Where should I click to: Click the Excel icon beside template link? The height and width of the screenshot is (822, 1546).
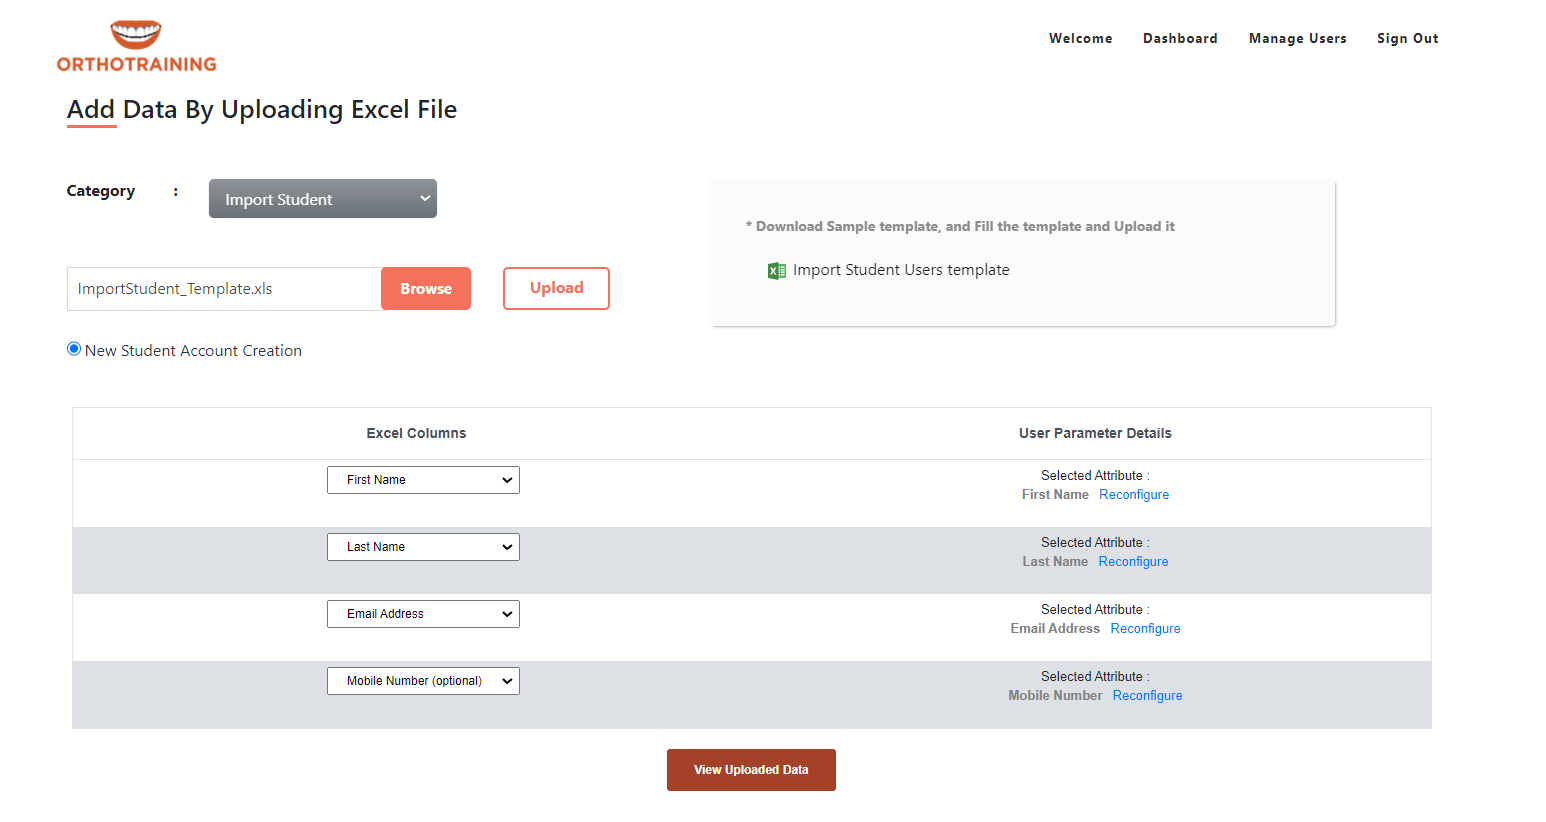(x=776, y=271)
